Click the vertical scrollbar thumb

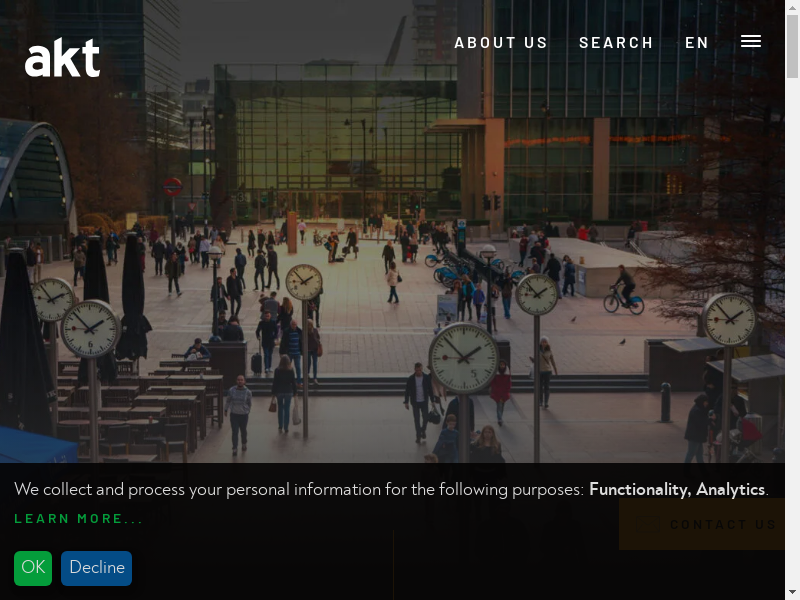tap(792, 46)
